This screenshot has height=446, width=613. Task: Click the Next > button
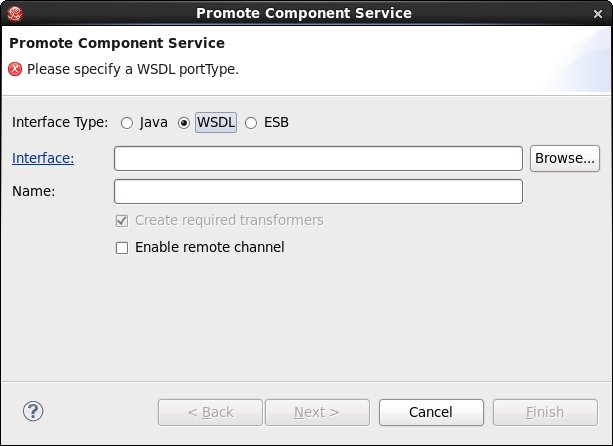point(317,412)
